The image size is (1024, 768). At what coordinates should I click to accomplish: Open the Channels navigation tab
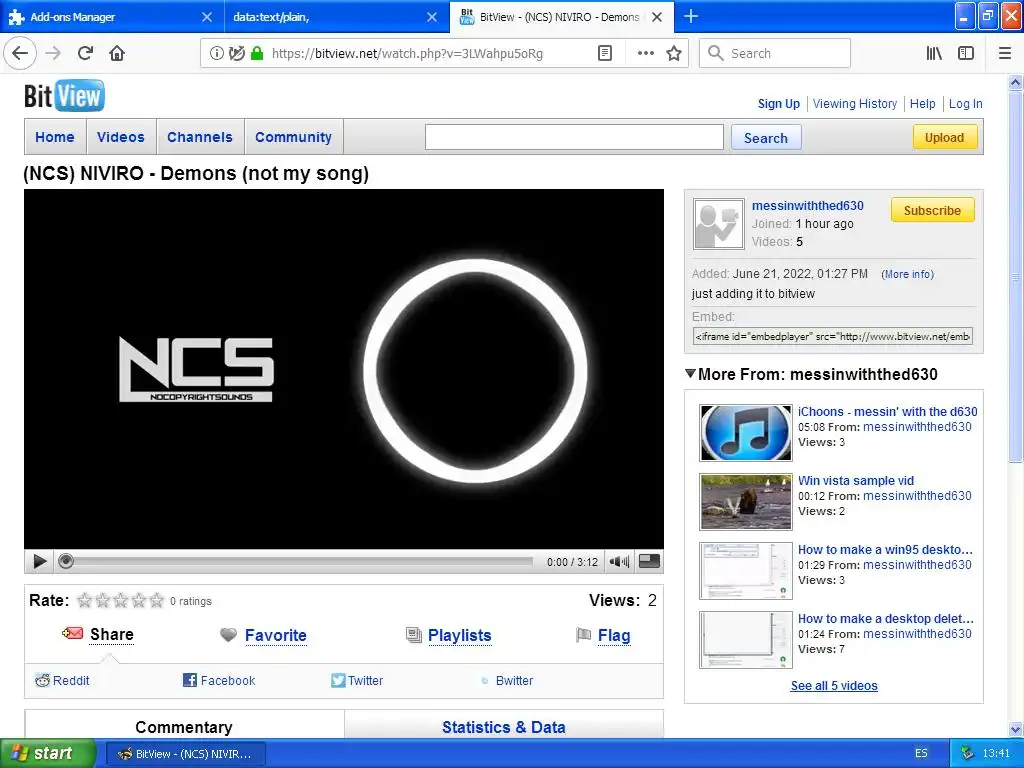[200, 137]
